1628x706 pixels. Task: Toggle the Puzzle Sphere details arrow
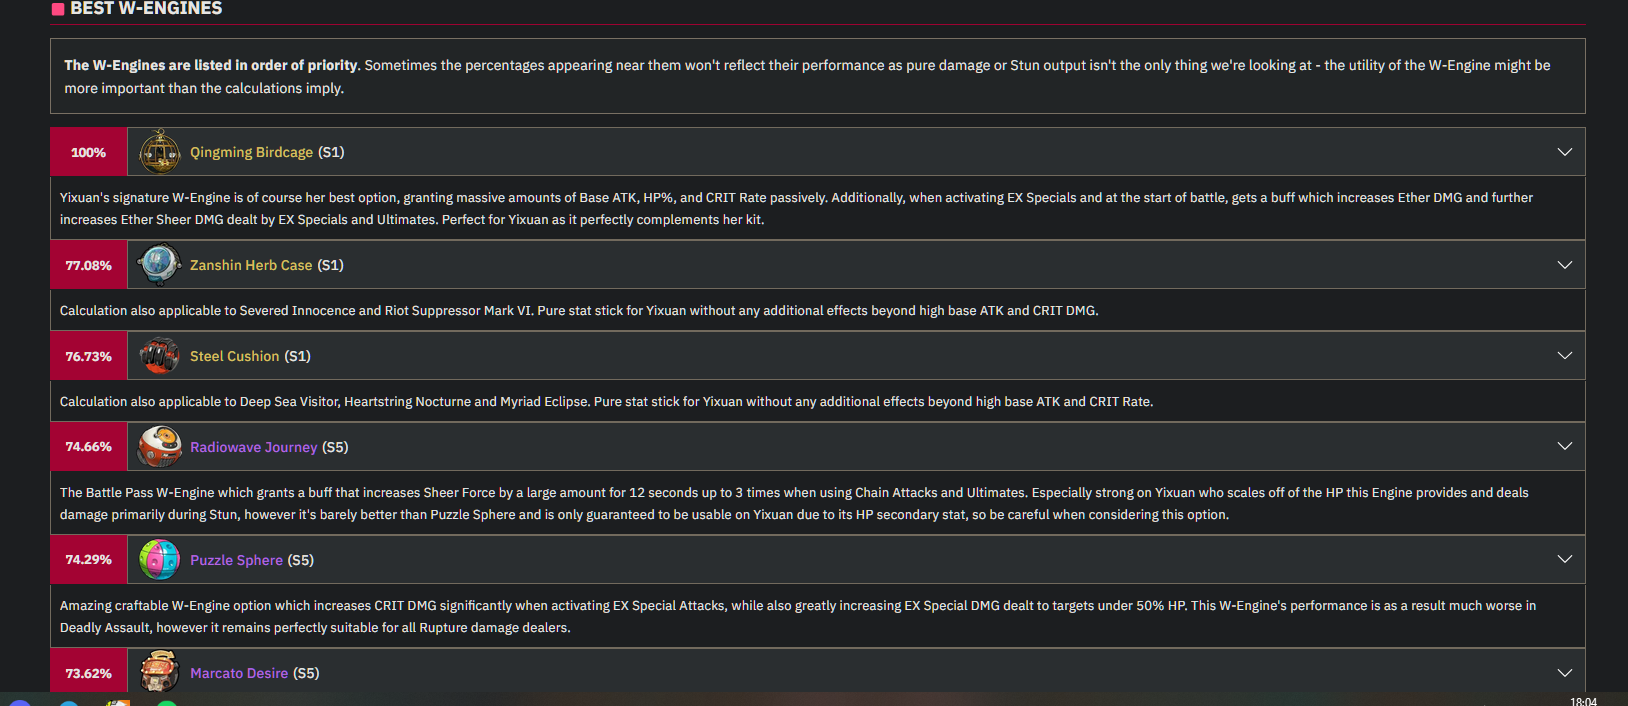coord(1565,559)
